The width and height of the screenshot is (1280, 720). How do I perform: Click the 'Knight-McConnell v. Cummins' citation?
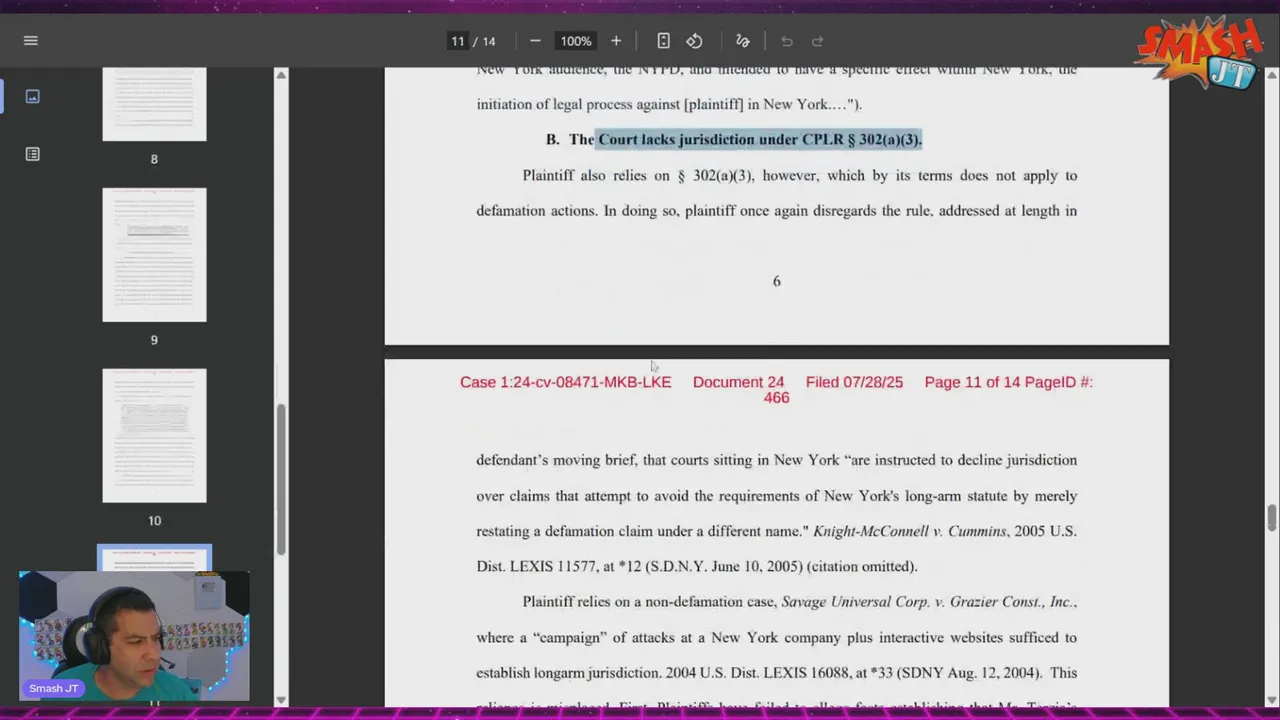tap(909, 531)
